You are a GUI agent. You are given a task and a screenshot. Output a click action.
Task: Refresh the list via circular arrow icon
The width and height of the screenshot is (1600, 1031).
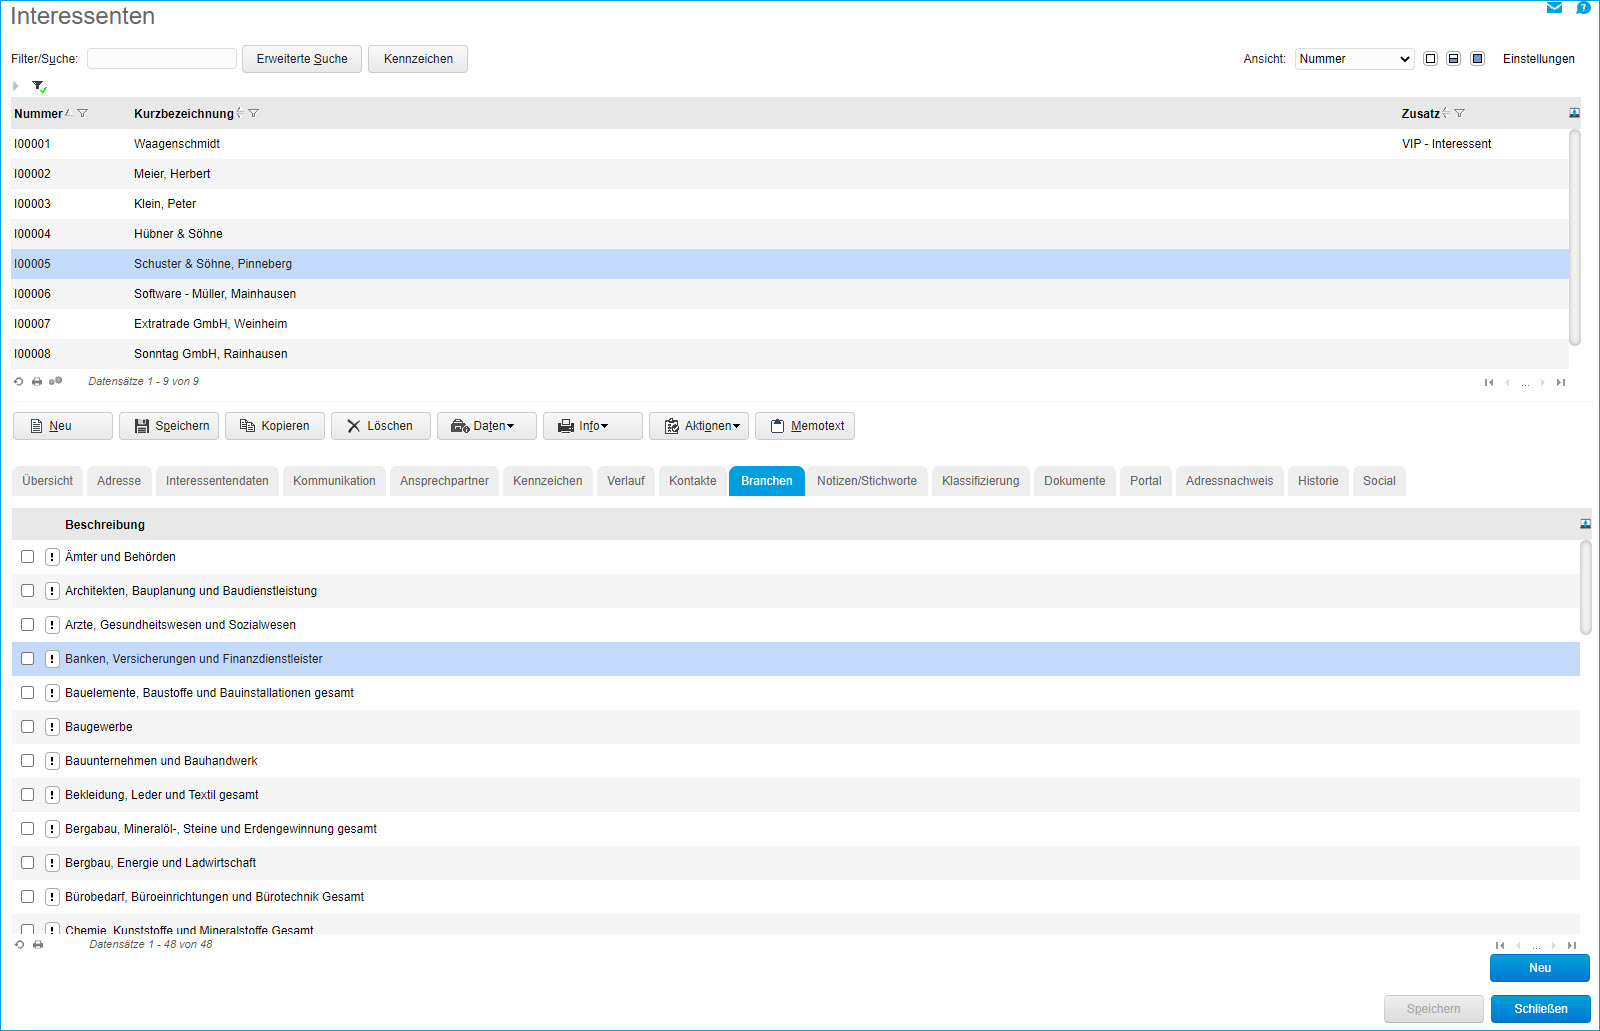[19, 381]
